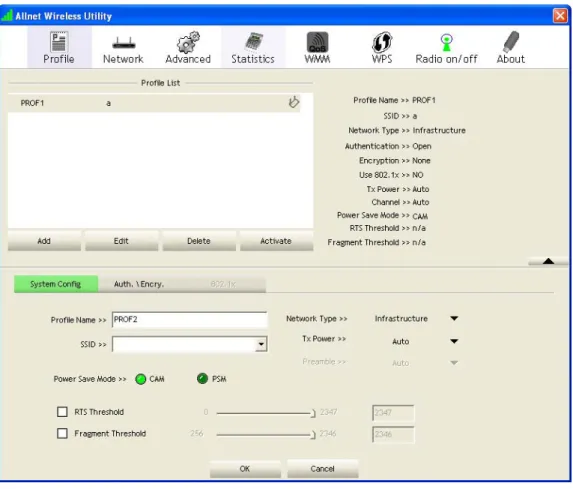The image size is (573, 489).
Task: Click the RTS Threshold slider
Action: click(266, 413)
